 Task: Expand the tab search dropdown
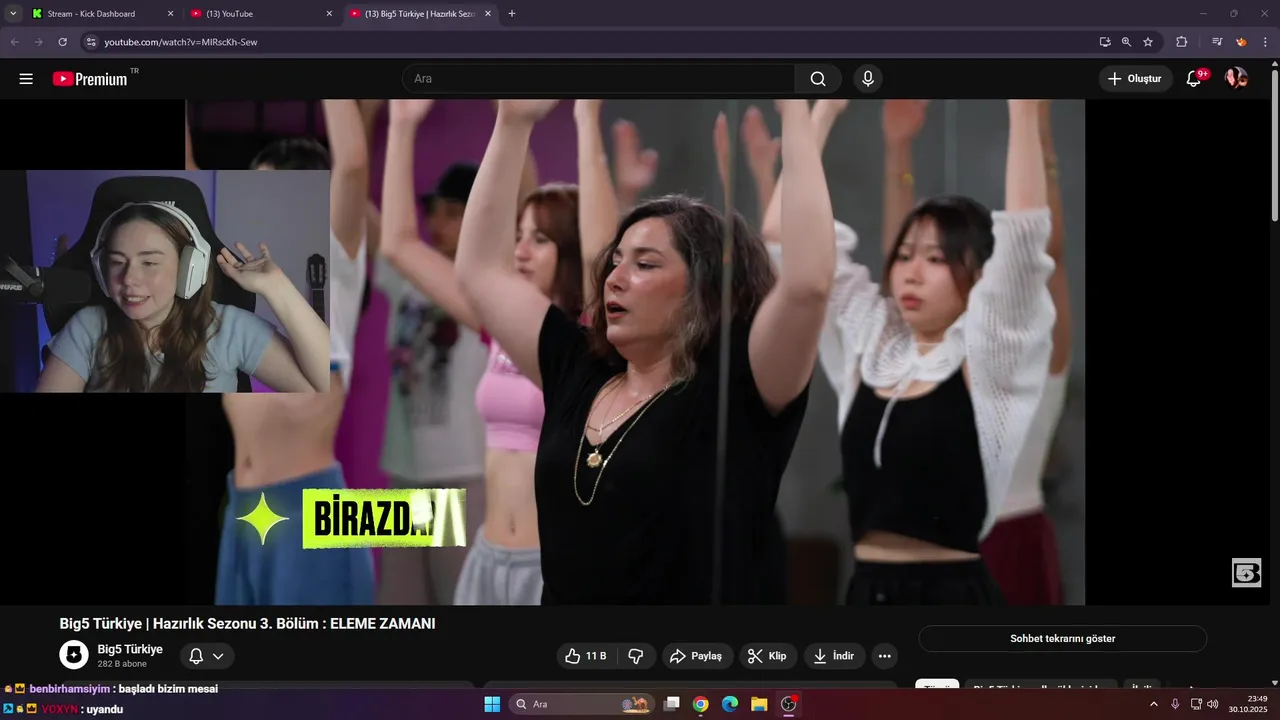[x=13, y=14]
